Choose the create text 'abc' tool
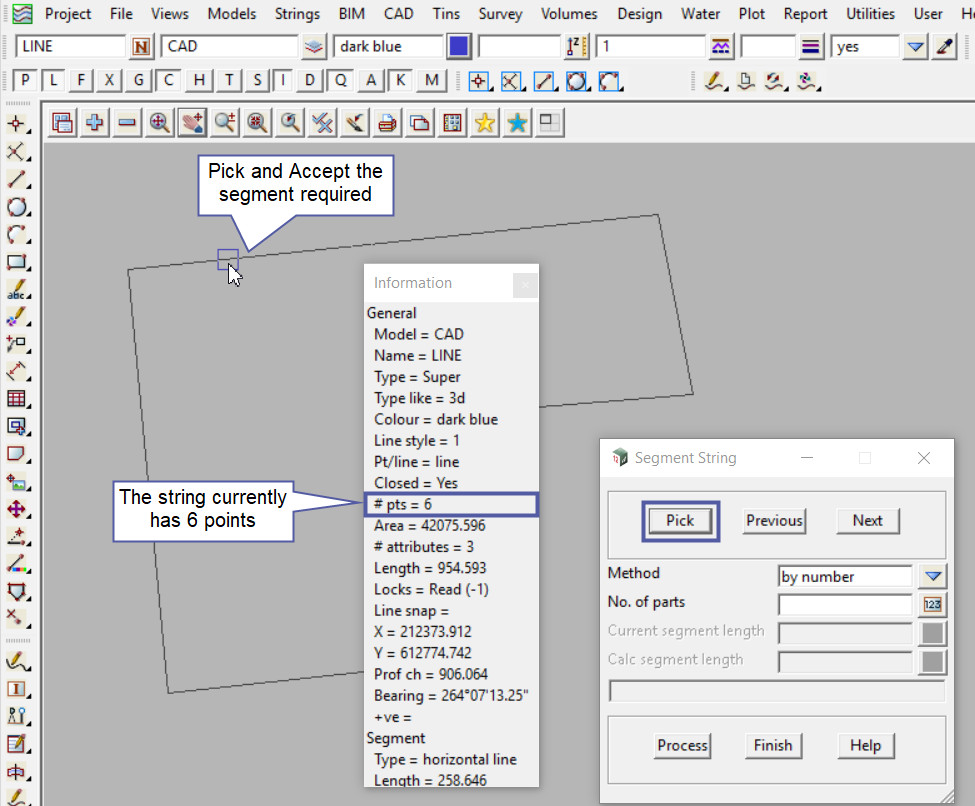This screenshot has height=806, width=975. tap(16, 291)
